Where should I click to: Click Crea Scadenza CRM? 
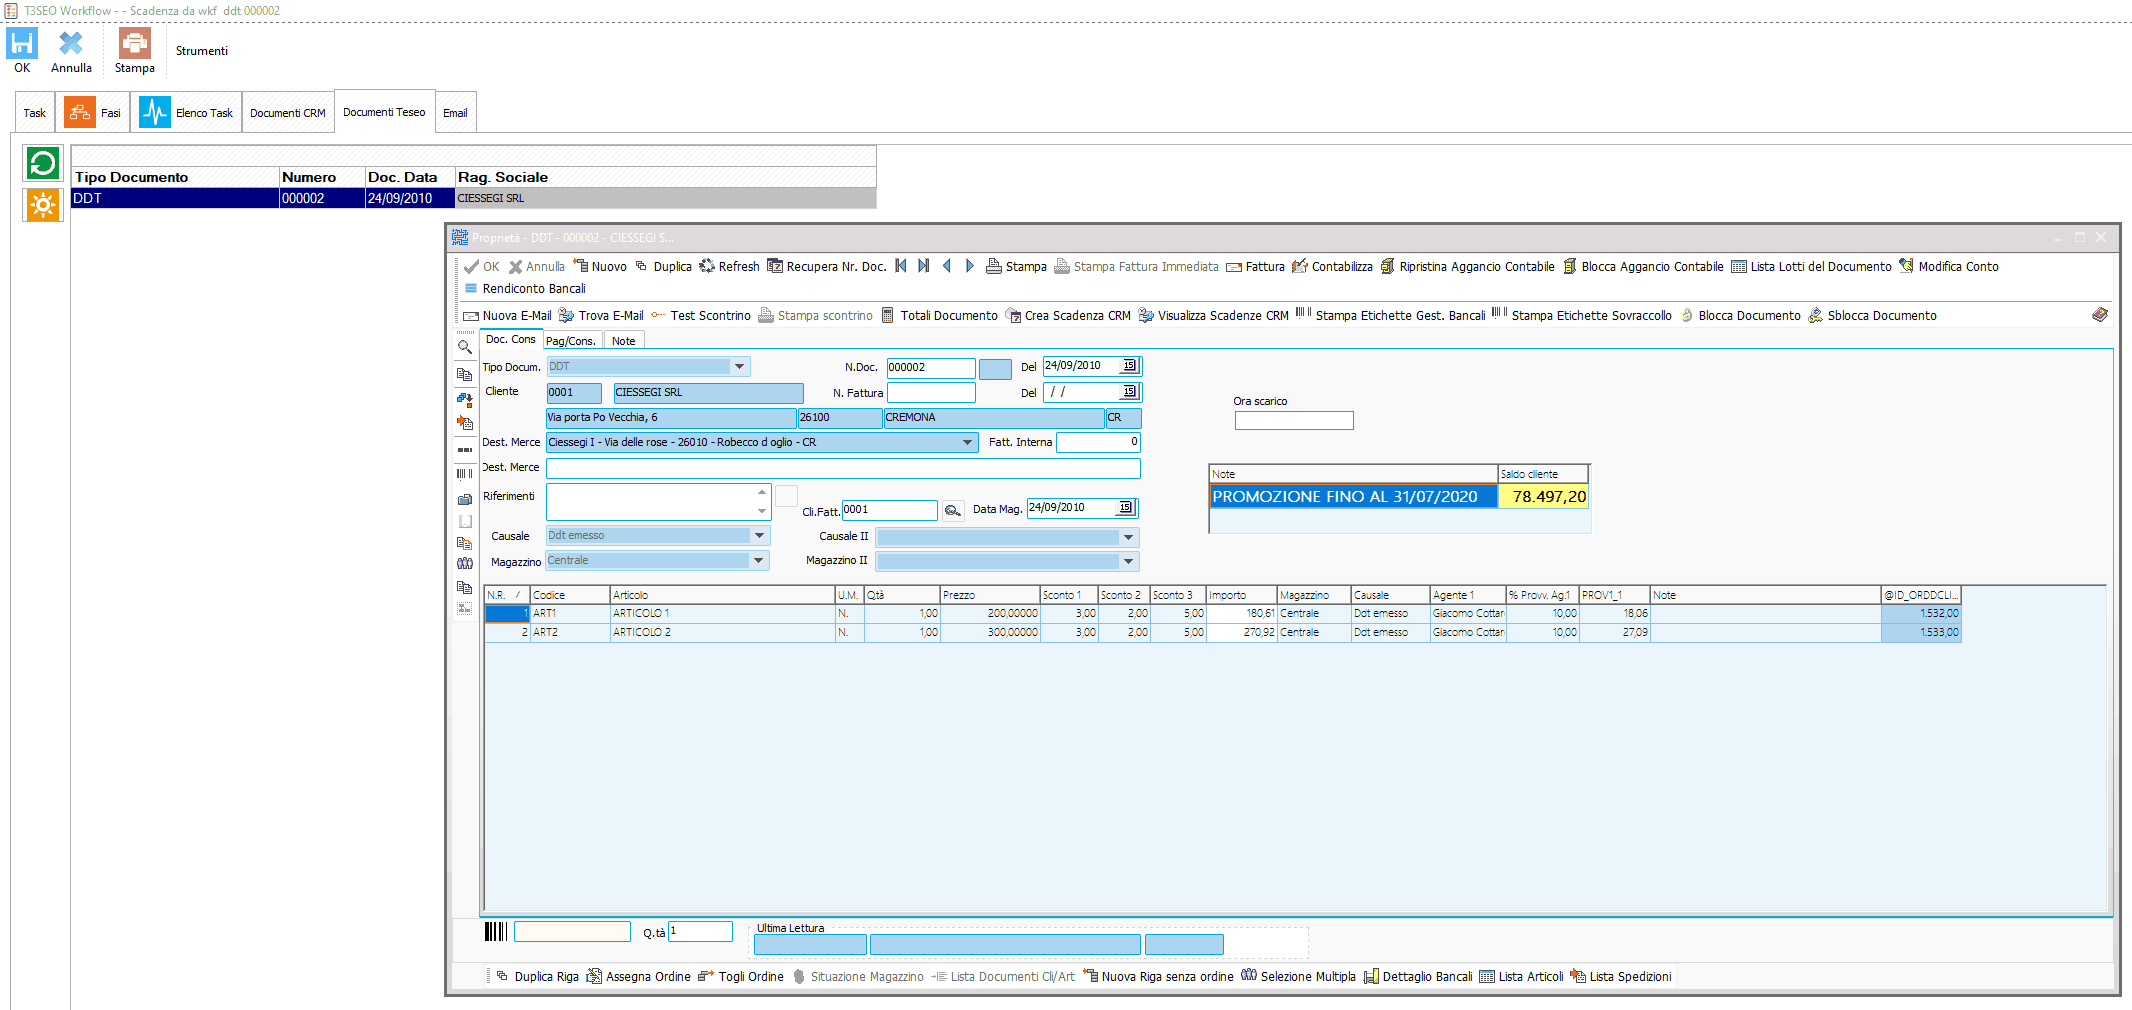1068,315
